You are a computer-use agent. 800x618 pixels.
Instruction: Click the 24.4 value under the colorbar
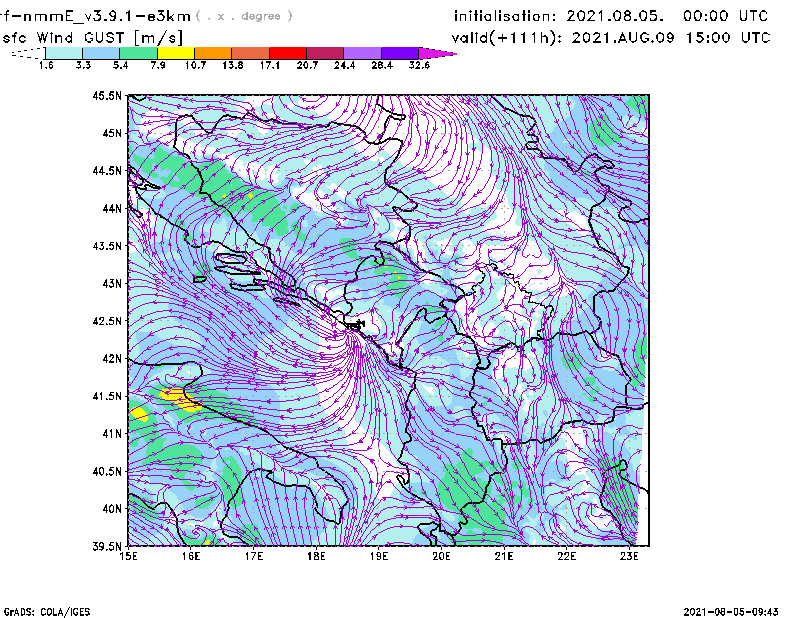[x=344, y=65]
